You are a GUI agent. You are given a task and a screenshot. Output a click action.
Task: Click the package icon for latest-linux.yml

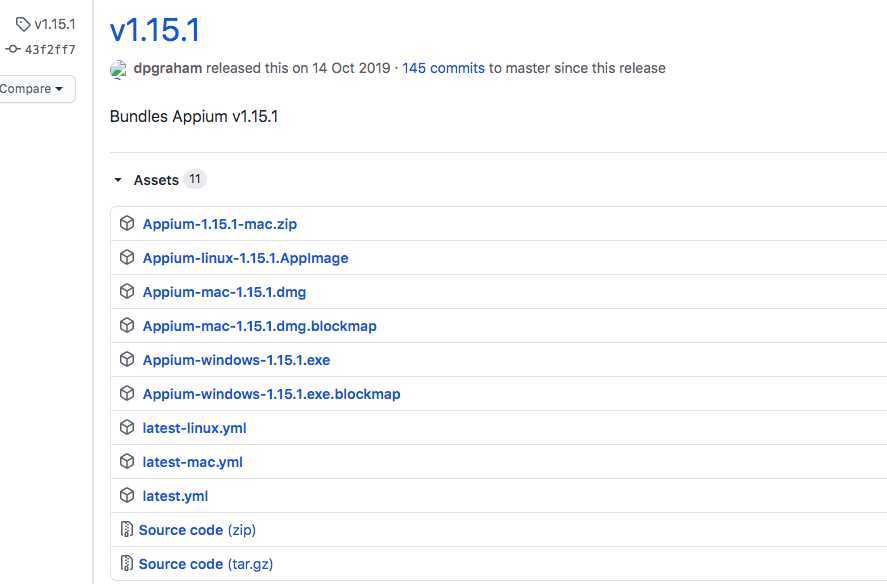click(x=127, y=427)
